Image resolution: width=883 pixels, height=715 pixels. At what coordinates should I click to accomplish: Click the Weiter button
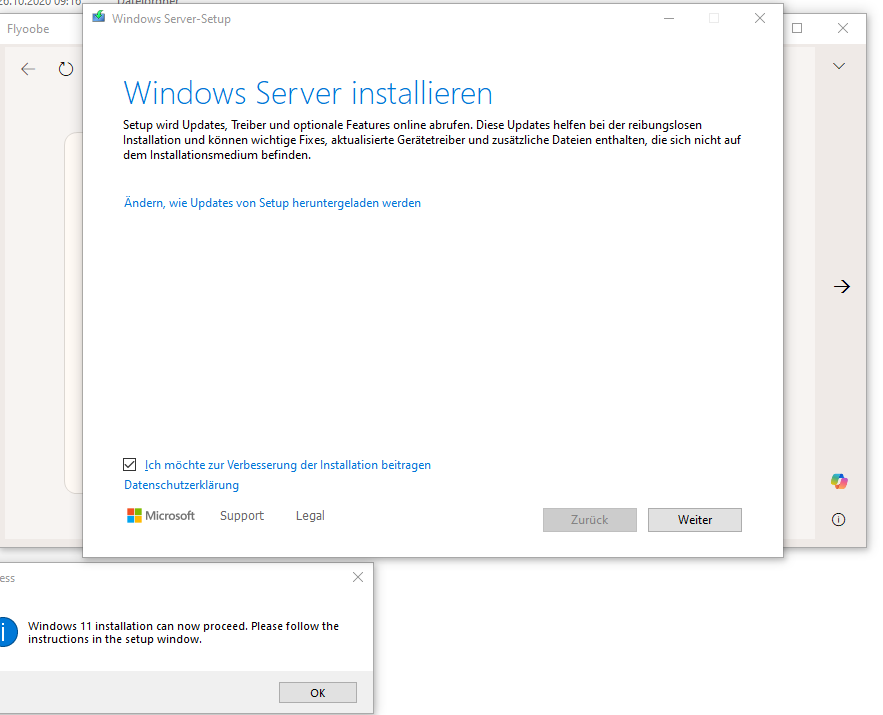point(694,520)
